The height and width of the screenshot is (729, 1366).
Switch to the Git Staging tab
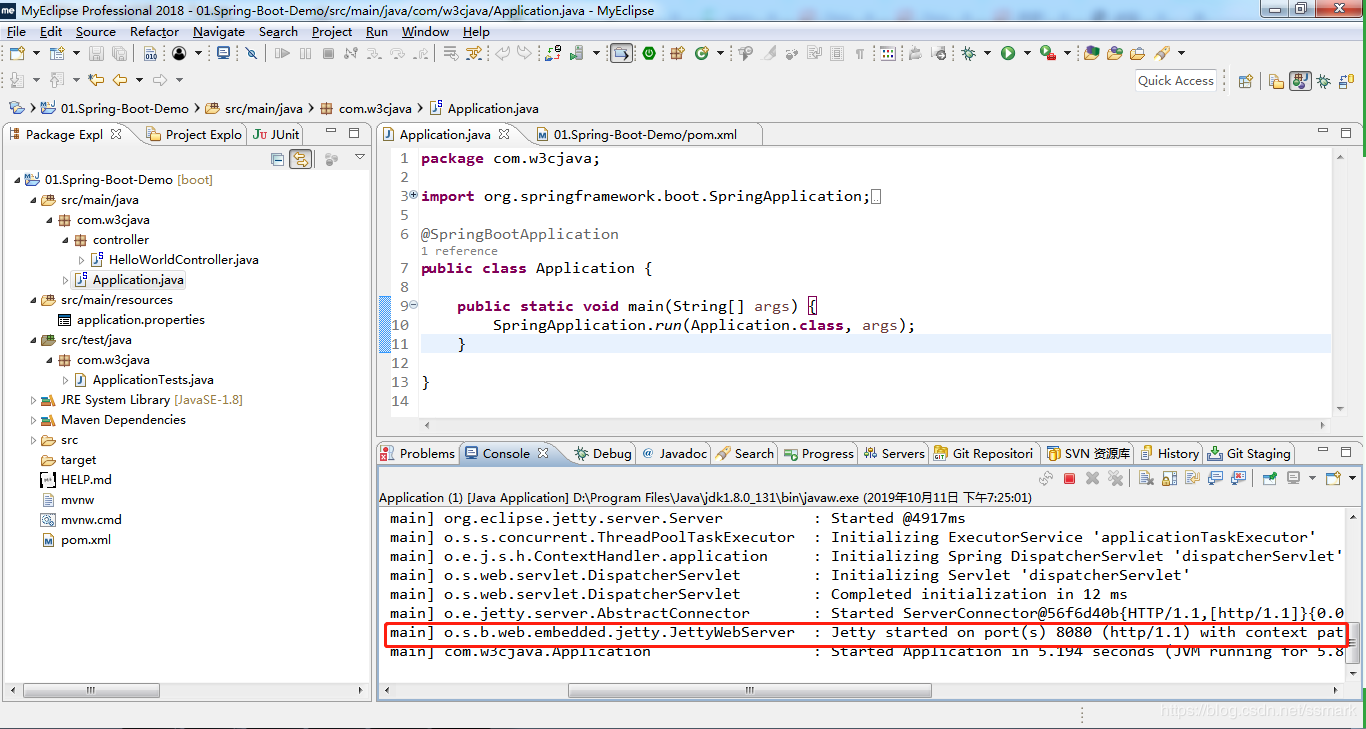[1250, 453]
